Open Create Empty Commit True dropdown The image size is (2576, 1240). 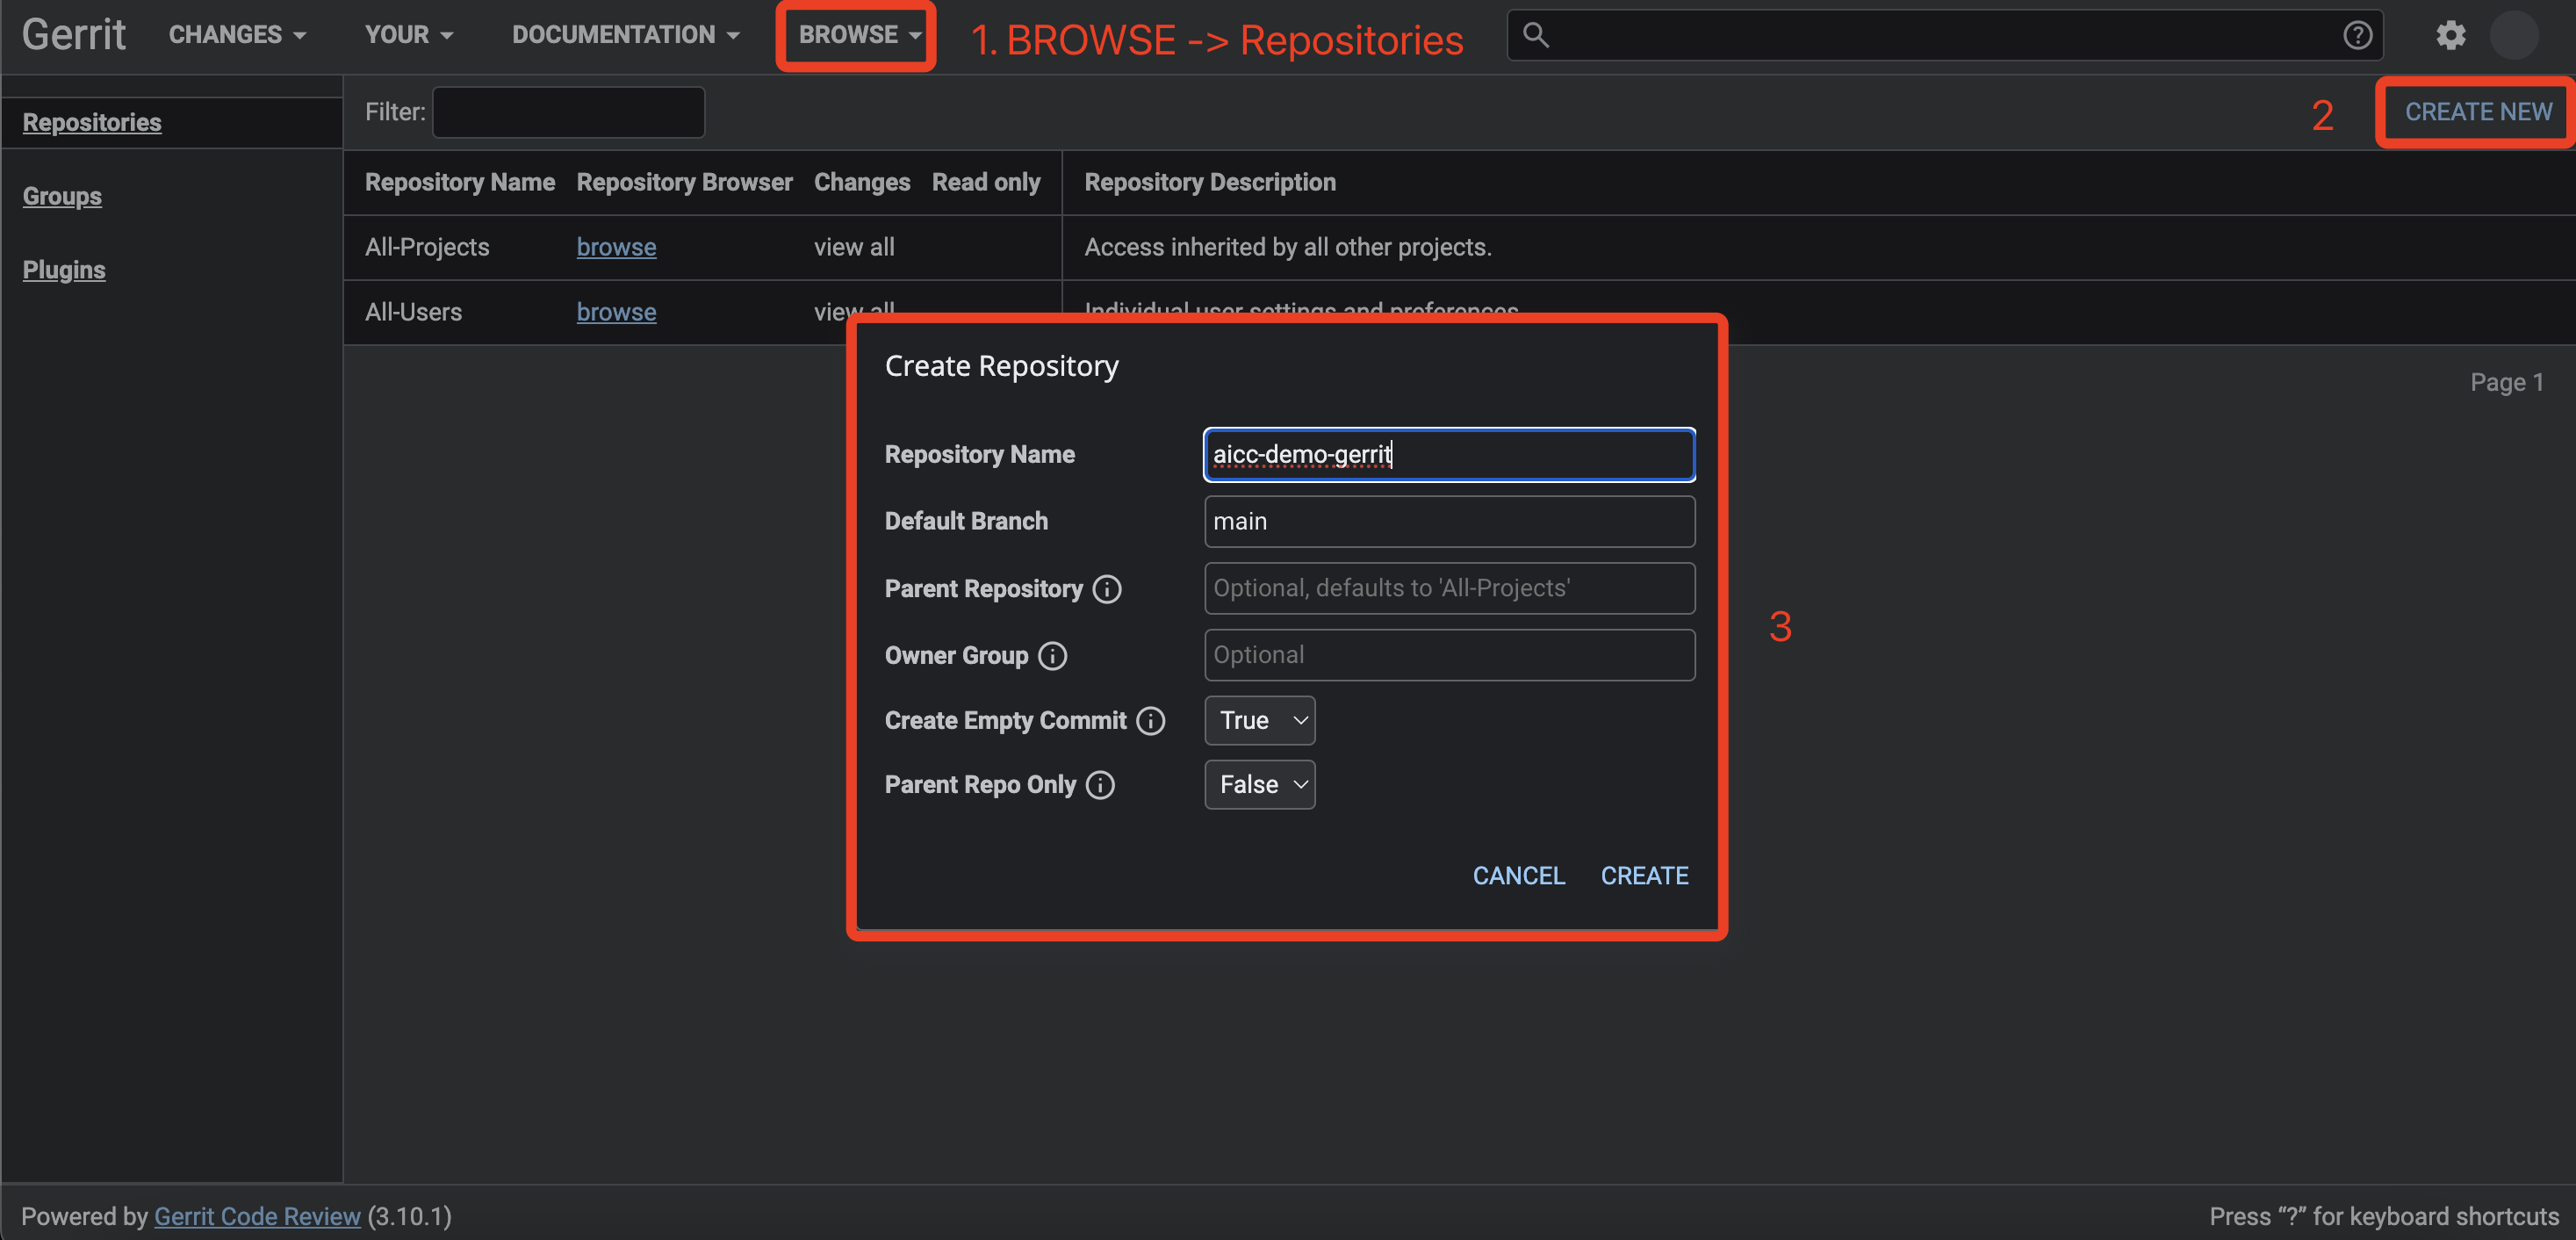1259,721
